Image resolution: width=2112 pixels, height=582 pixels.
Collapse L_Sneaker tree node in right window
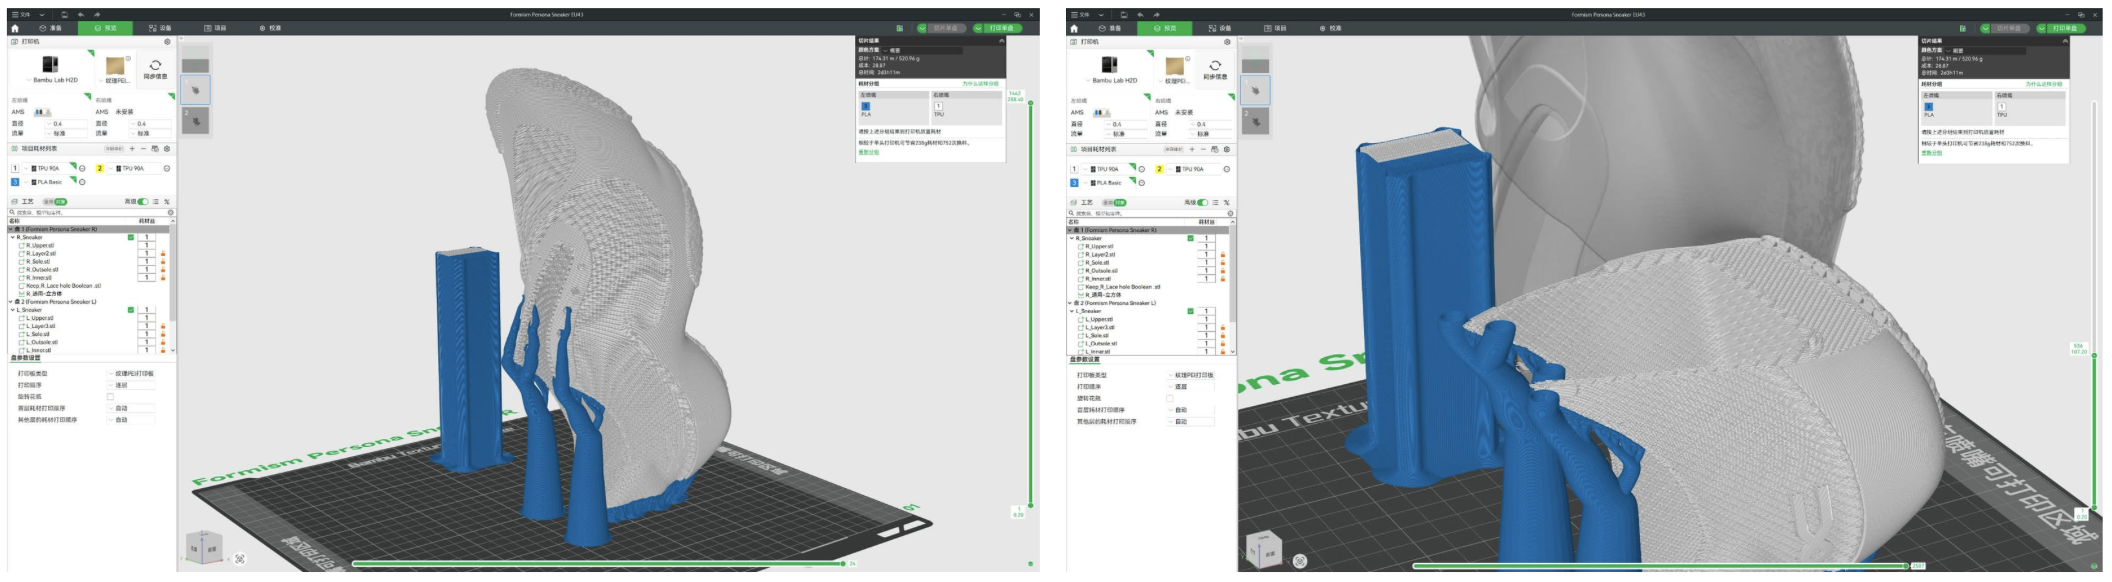[x=1073, y=311]
